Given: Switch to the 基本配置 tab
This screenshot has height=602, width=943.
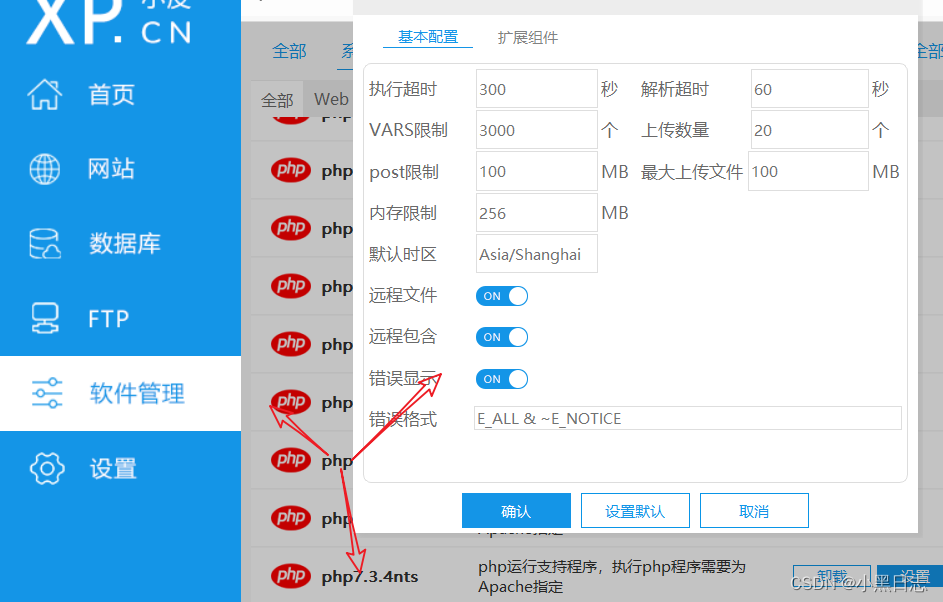Looking at the screenshot, I should pos(428,37).
